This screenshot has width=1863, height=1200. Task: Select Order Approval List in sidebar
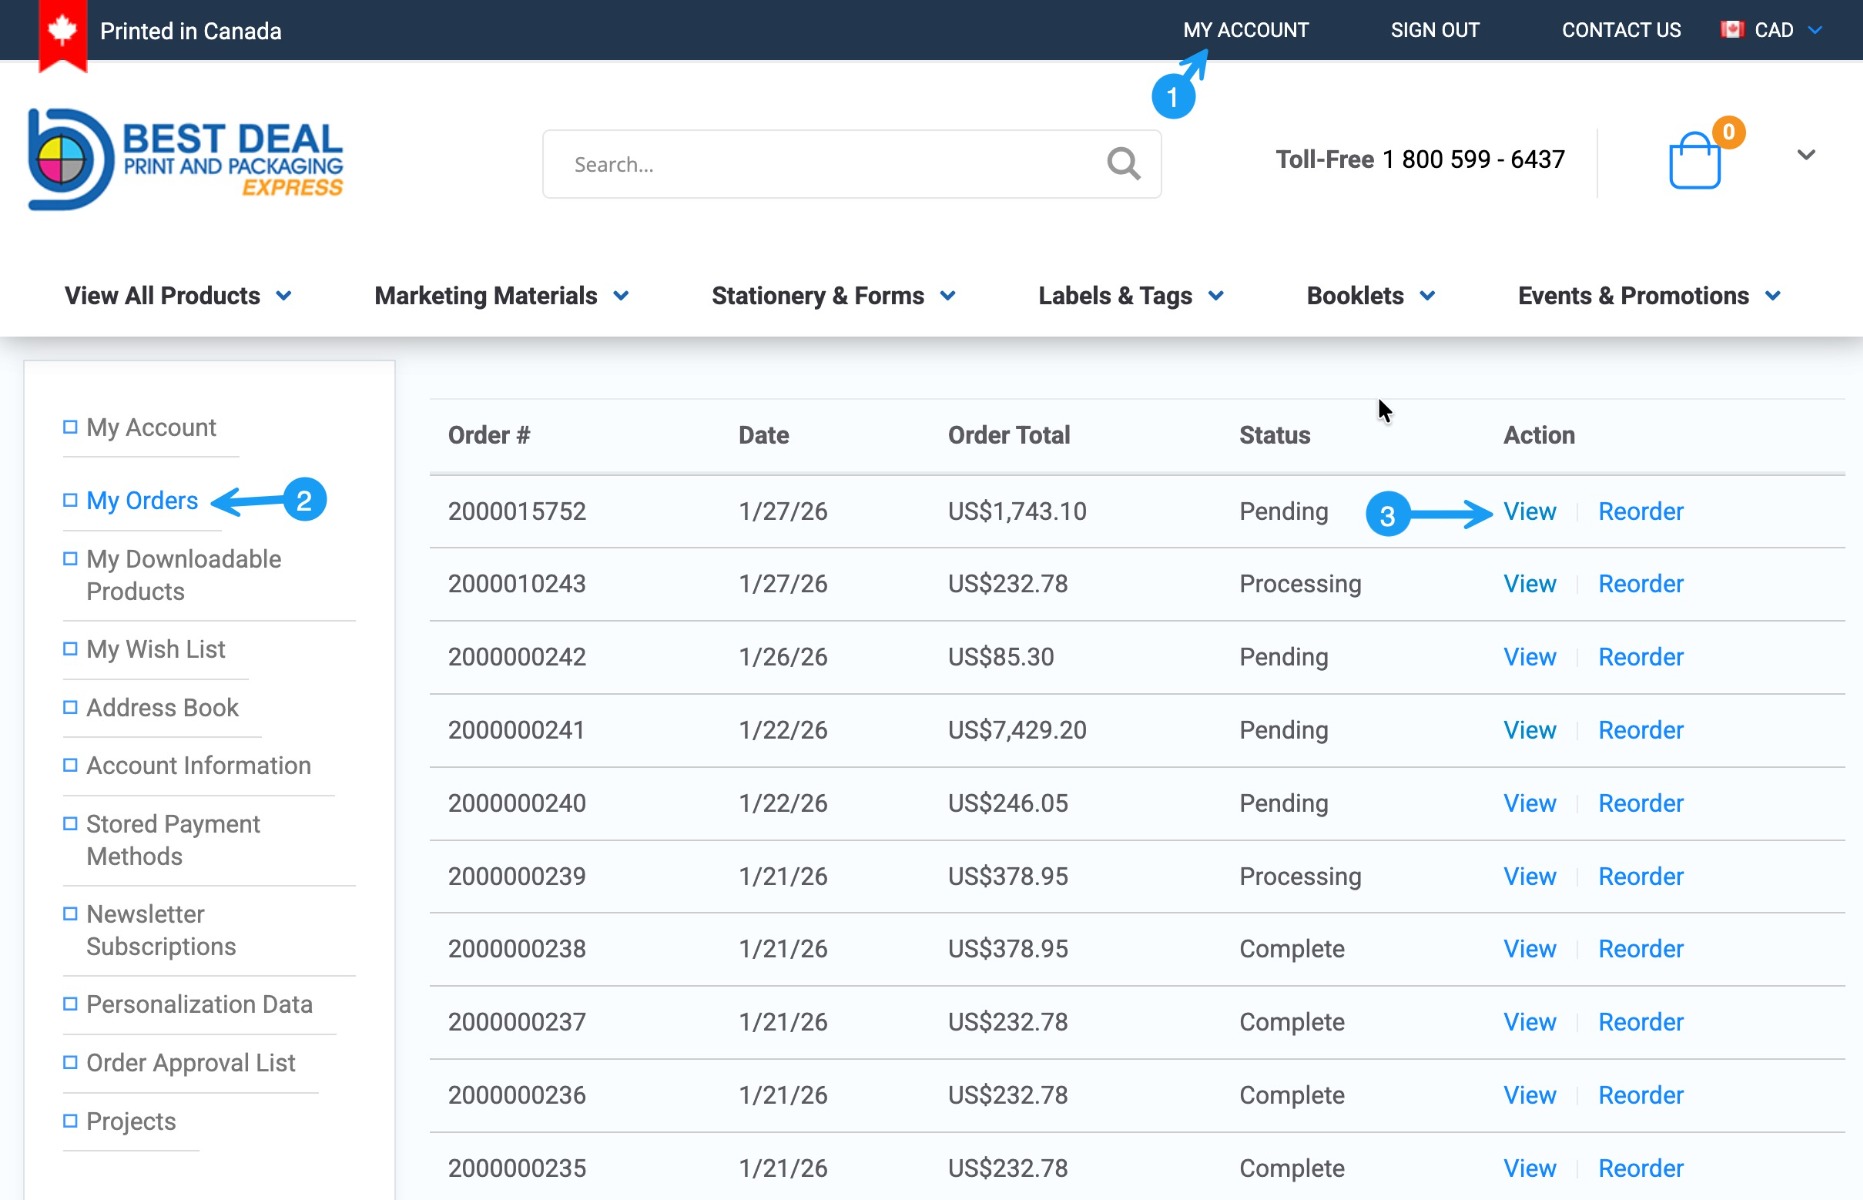click(190, 1063)
